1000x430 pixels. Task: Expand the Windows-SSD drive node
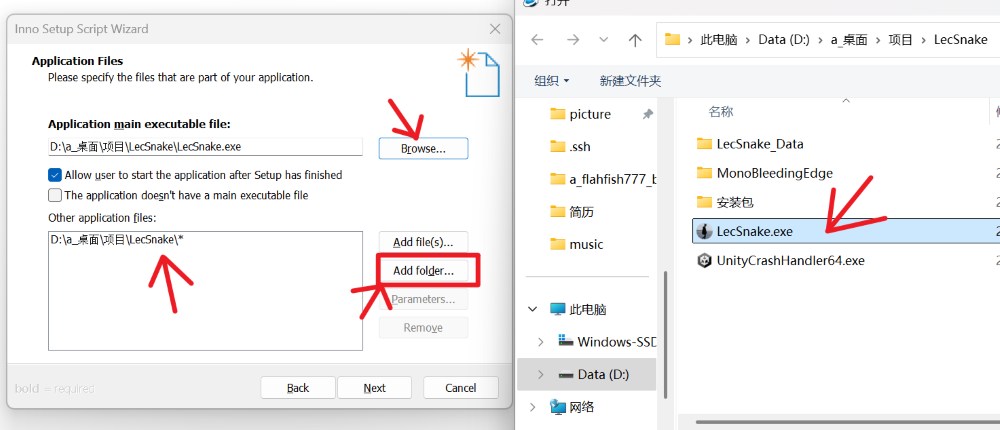pos(541,341)
